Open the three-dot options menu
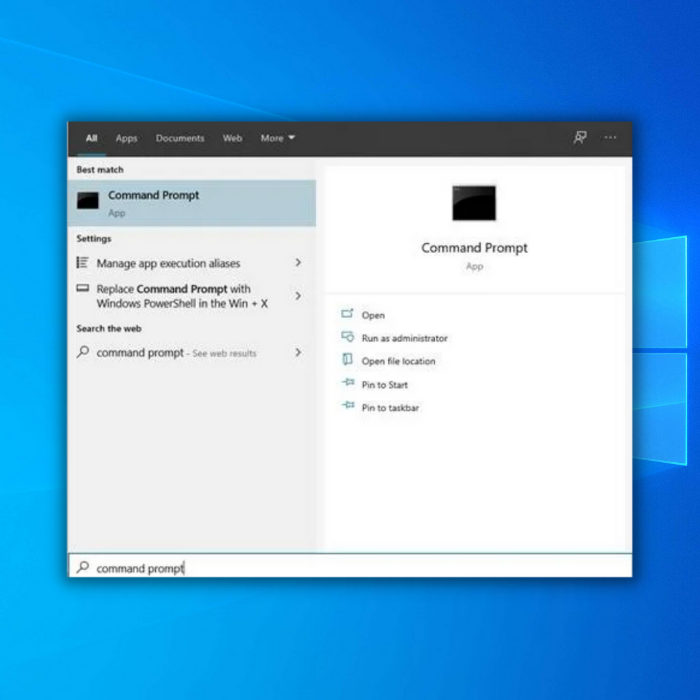The image size is (700, 700). (610, 138)
